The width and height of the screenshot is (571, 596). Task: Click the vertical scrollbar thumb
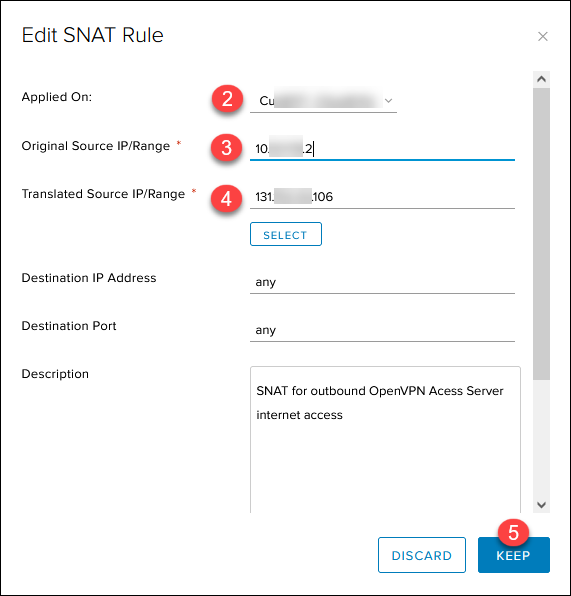tap(541, 234)
